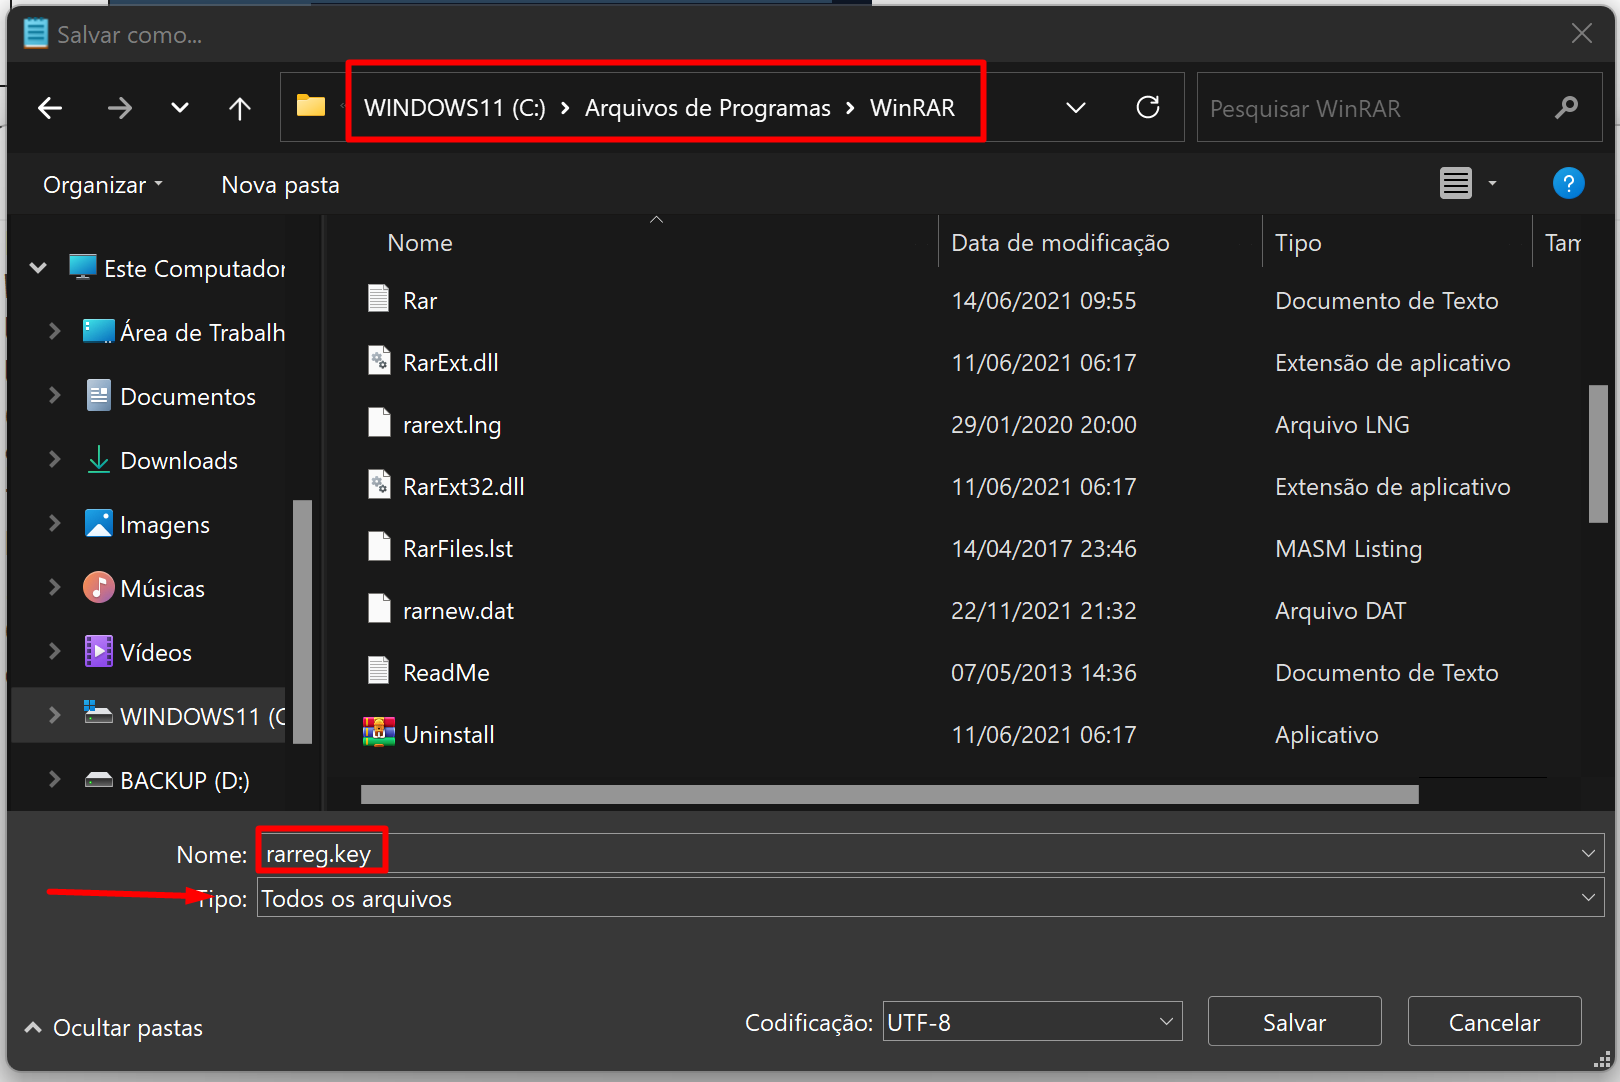Image resolution: width=1620 pixels, height=1082 pixels.
Task: Select the RarExt.dll file icon
Action: click(379, 361)
